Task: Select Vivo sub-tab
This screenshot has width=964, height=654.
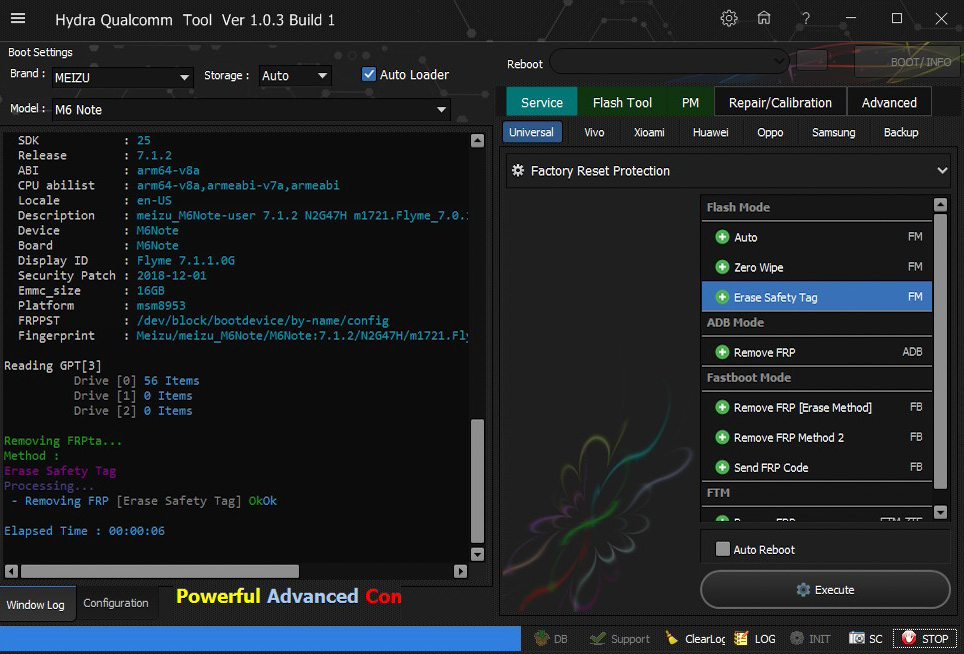Action: 594,132
